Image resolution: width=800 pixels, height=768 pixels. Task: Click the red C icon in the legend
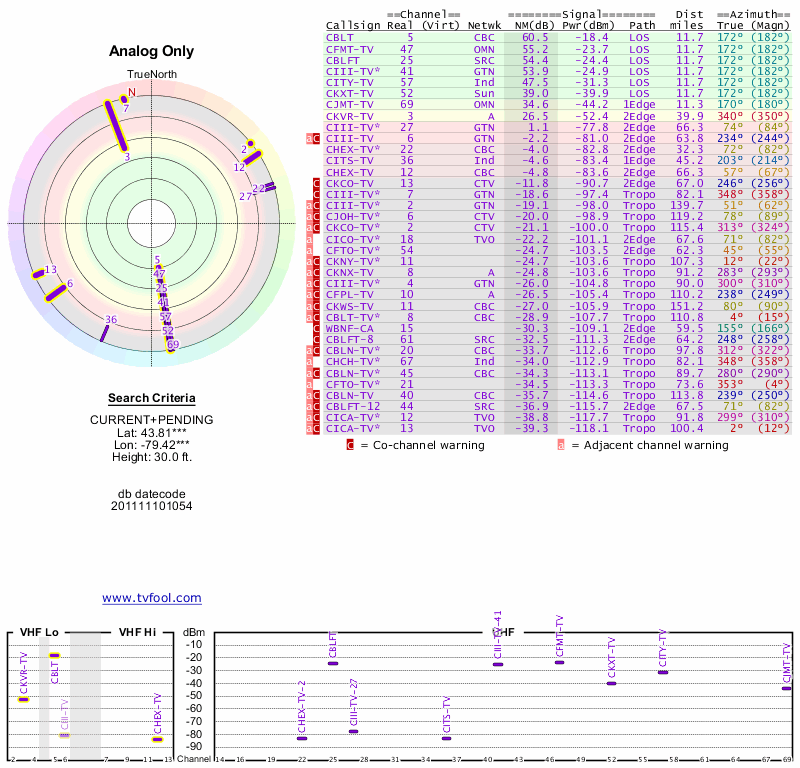pos(350,445)
